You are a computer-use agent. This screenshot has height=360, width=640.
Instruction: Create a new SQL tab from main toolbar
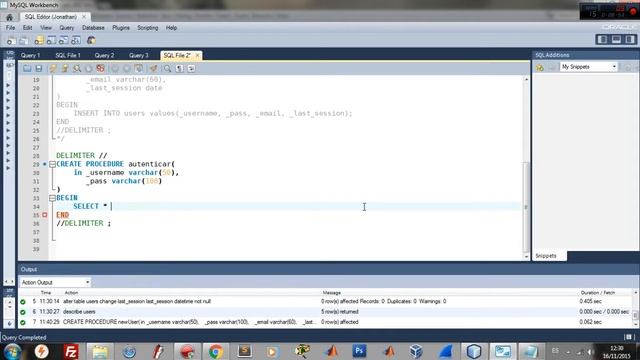click(11, 40)
